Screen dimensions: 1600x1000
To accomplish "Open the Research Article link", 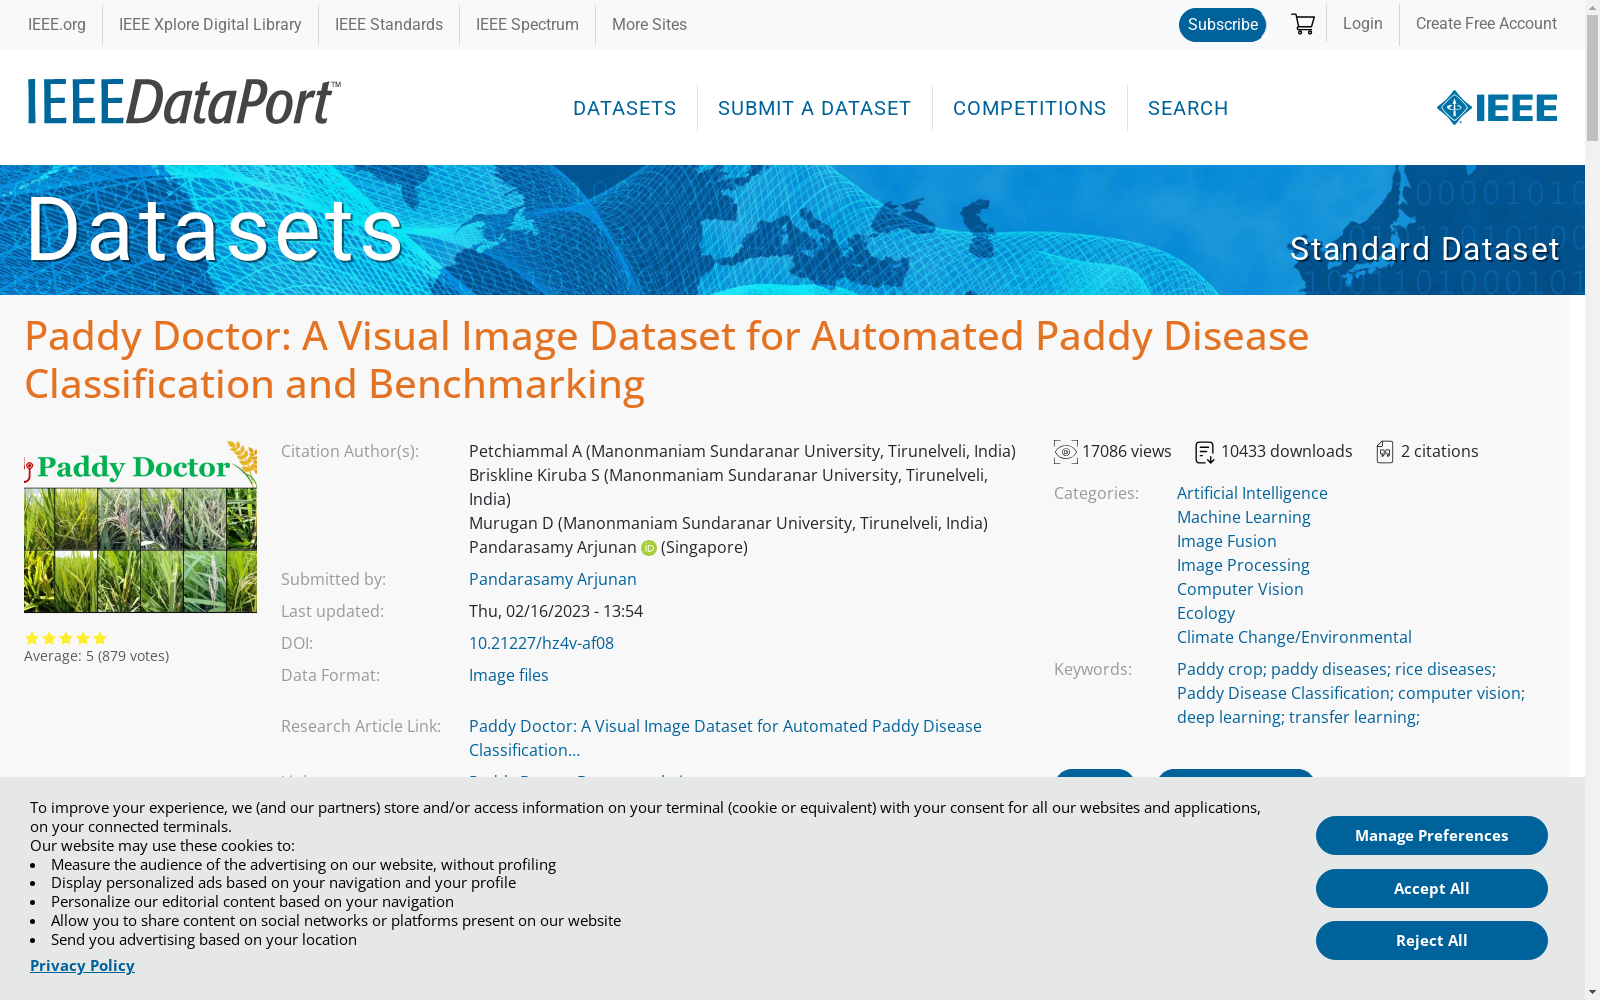I will tap(725, 738).
